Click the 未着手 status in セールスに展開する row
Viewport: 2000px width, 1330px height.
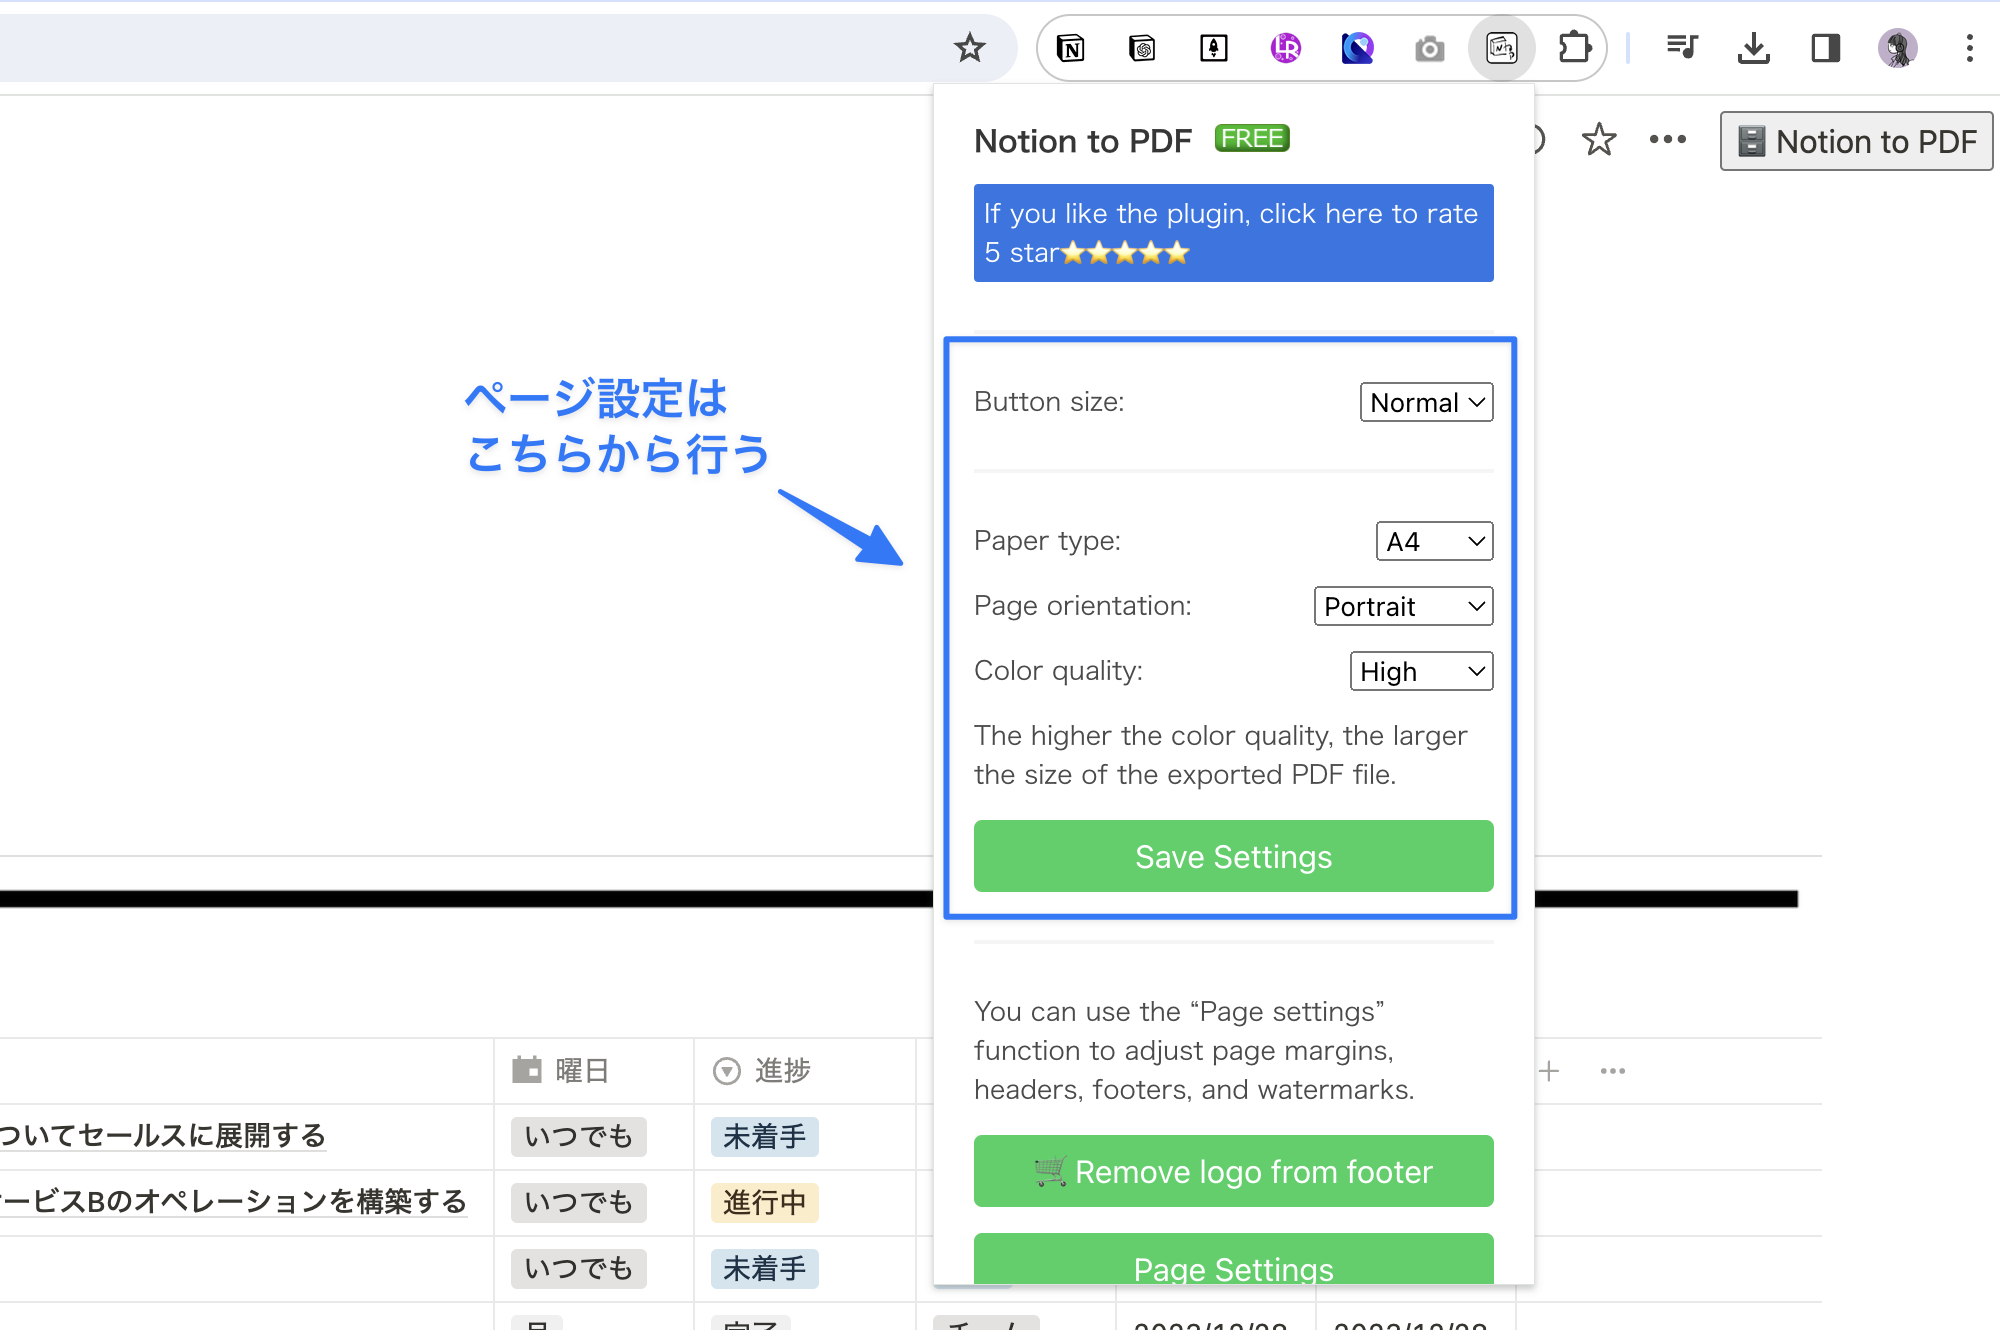coord(764,1136)
